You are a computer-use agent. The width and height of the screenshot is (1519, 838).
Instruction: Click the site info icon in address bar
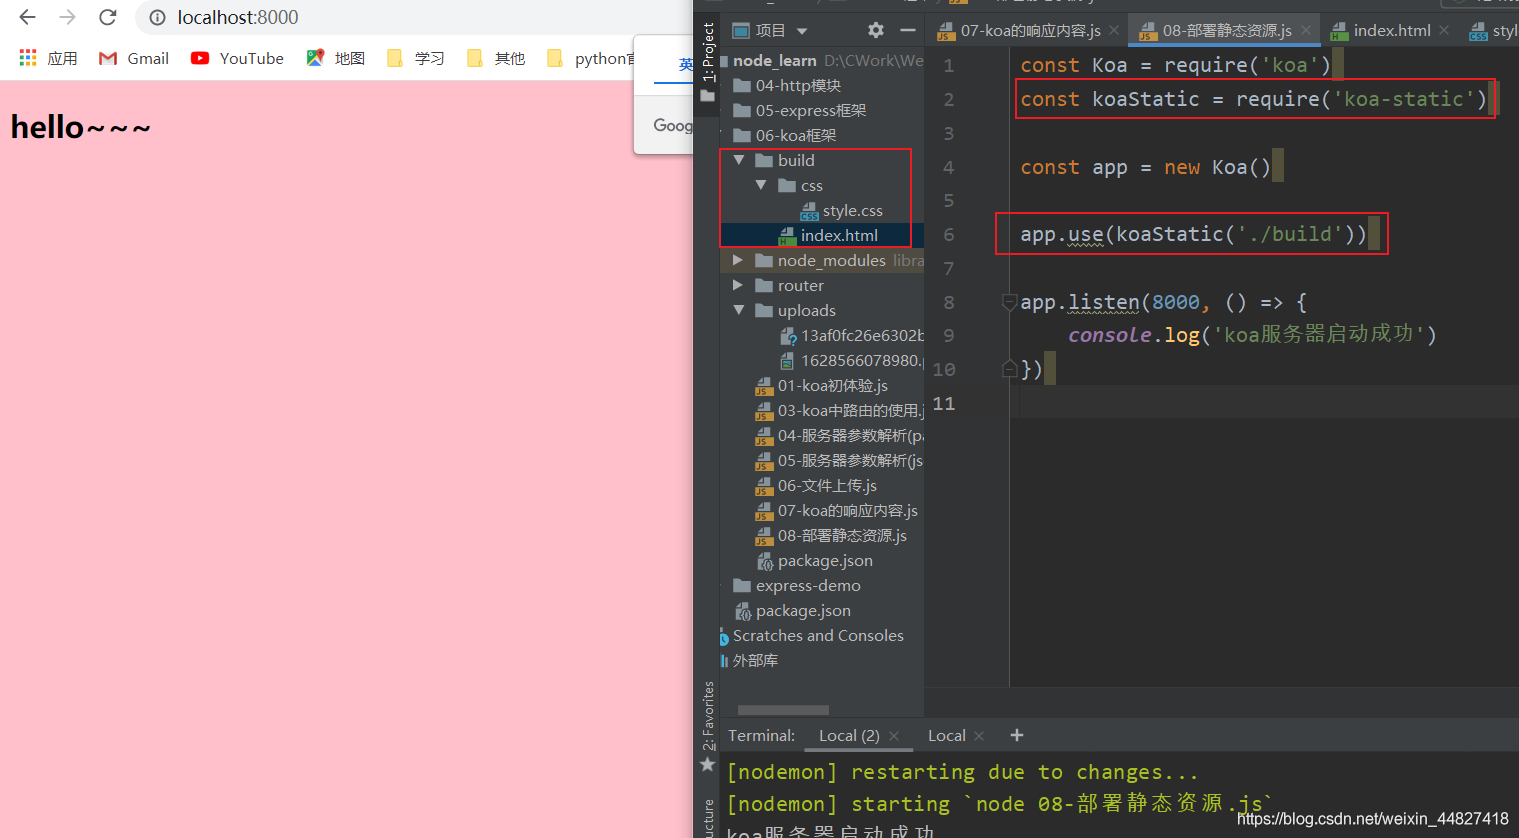click(157, 17)
